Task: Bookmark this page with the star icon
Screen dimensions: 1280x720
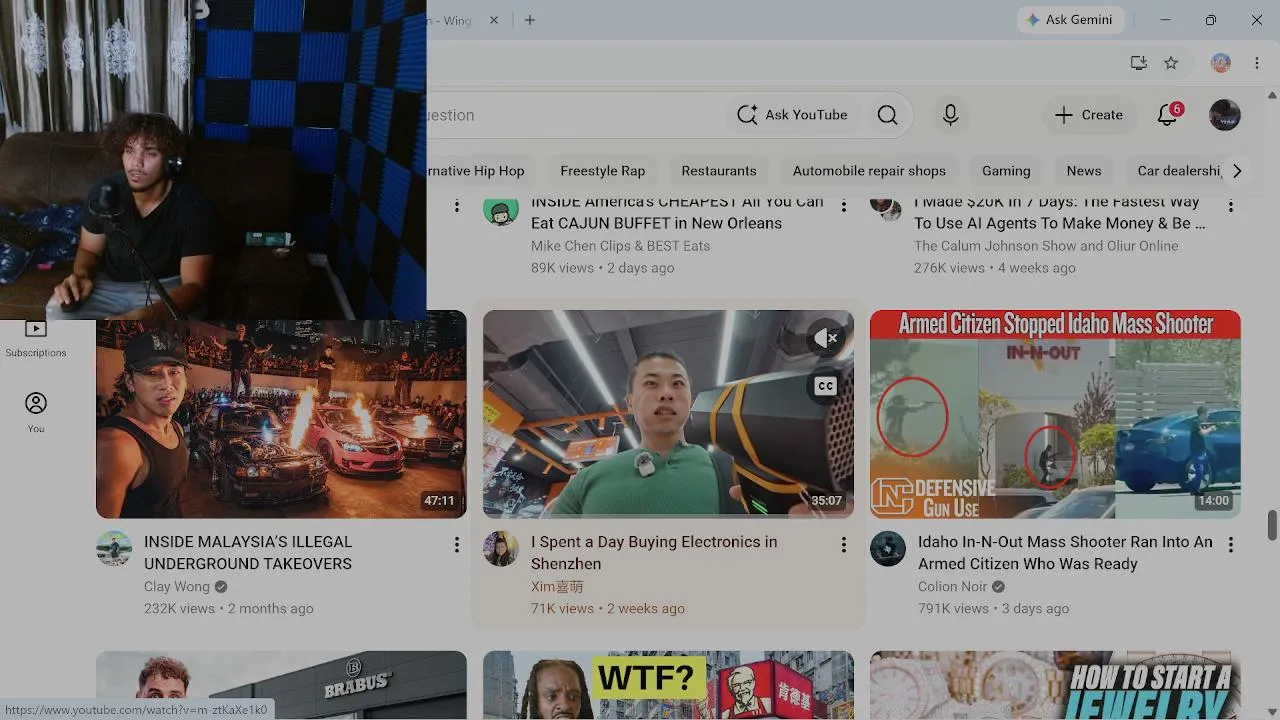Action: 1171,63
